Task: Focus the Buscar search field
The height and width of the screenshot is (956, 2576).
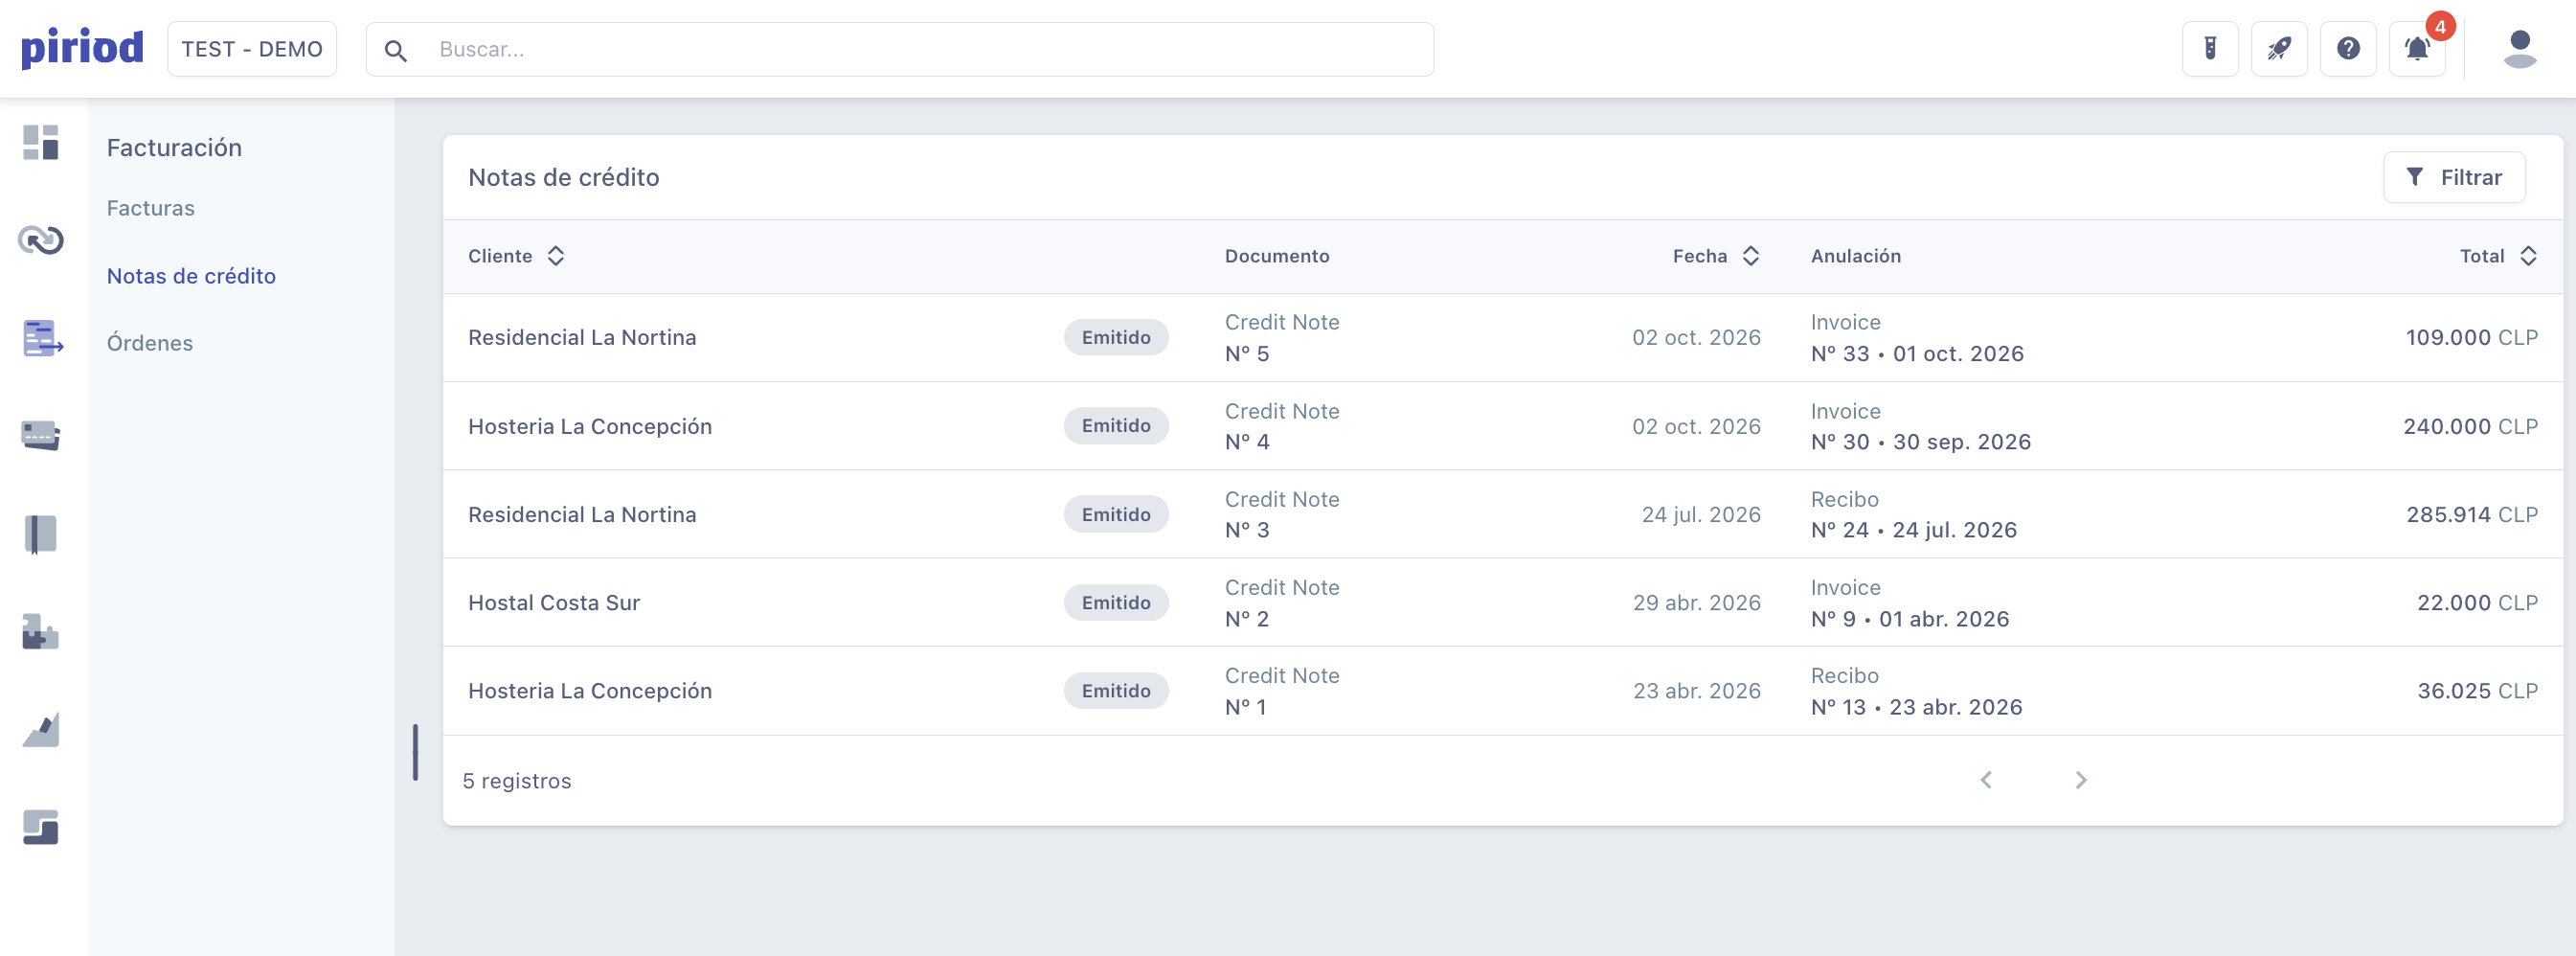Action: [900, 49]
